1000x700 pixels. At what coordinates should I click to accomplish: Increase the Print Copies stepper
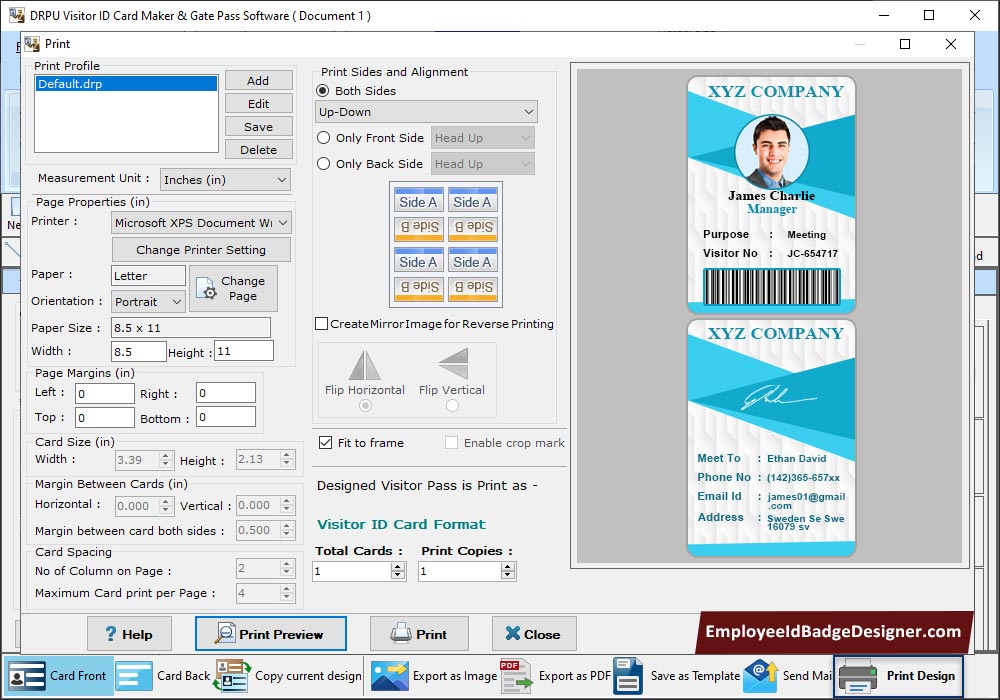pyautogui.click(x=508, y=567)
